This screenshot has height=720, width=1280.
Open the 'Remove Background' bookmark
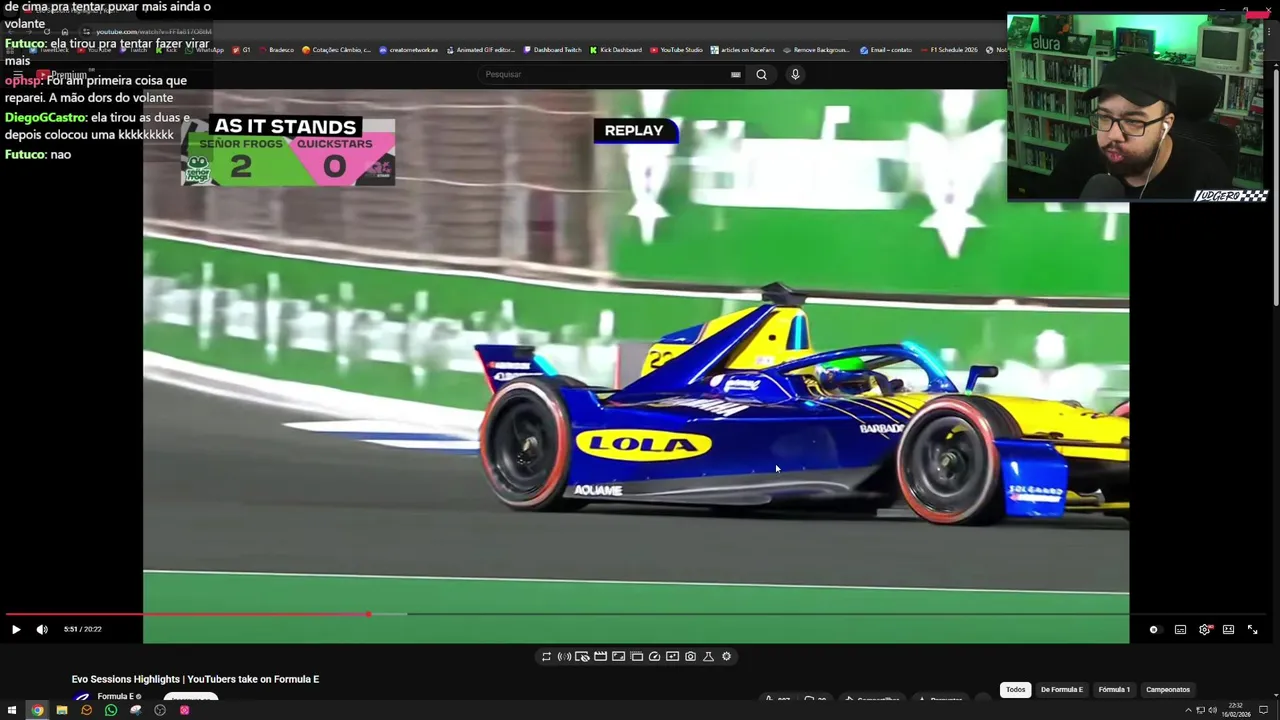pyautogui.click(x=817, y=50)
